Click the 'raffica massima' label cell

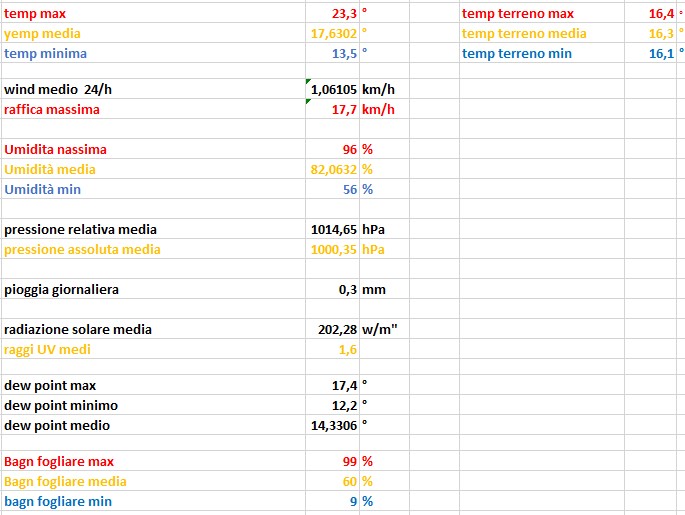[52, 109]
